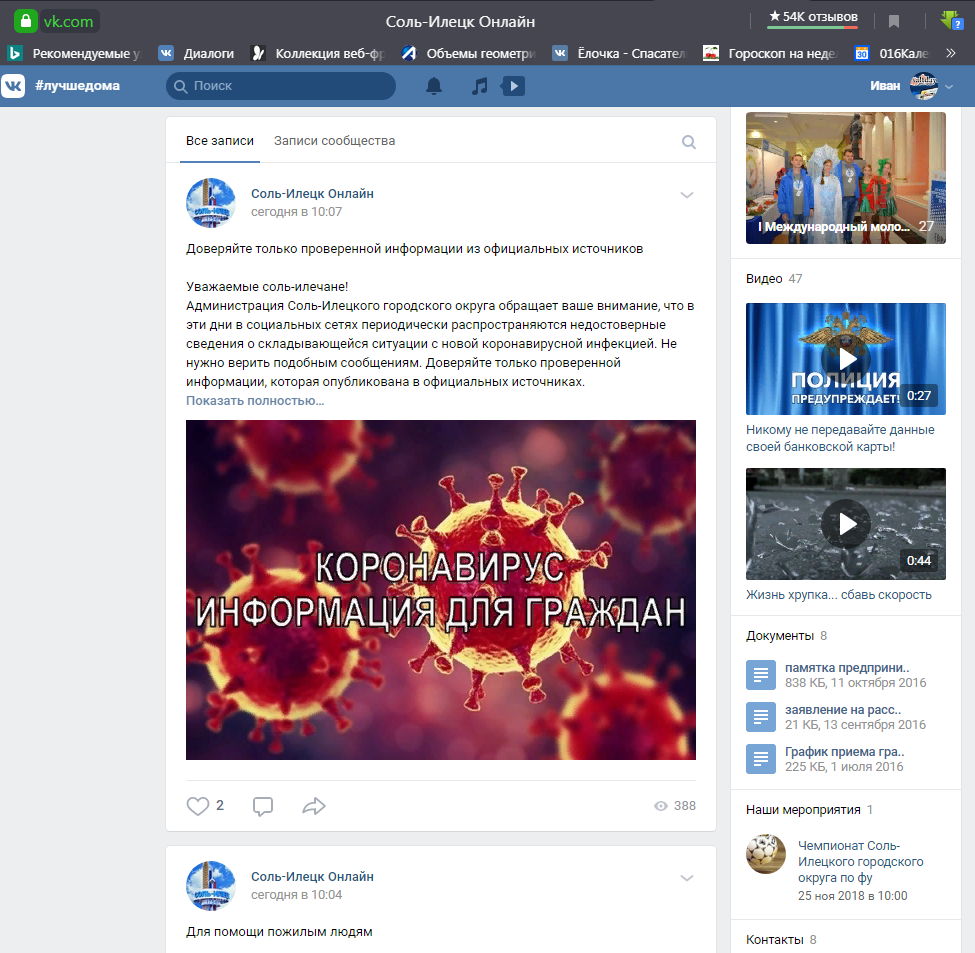
Task: Click the browser bookmark icon
Action: click(x=894, y=21)
